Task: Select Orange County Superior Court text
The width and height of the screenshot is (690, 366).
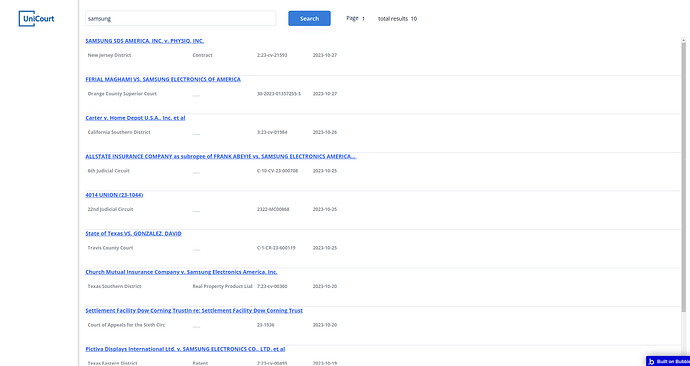Action: (122, 94)
